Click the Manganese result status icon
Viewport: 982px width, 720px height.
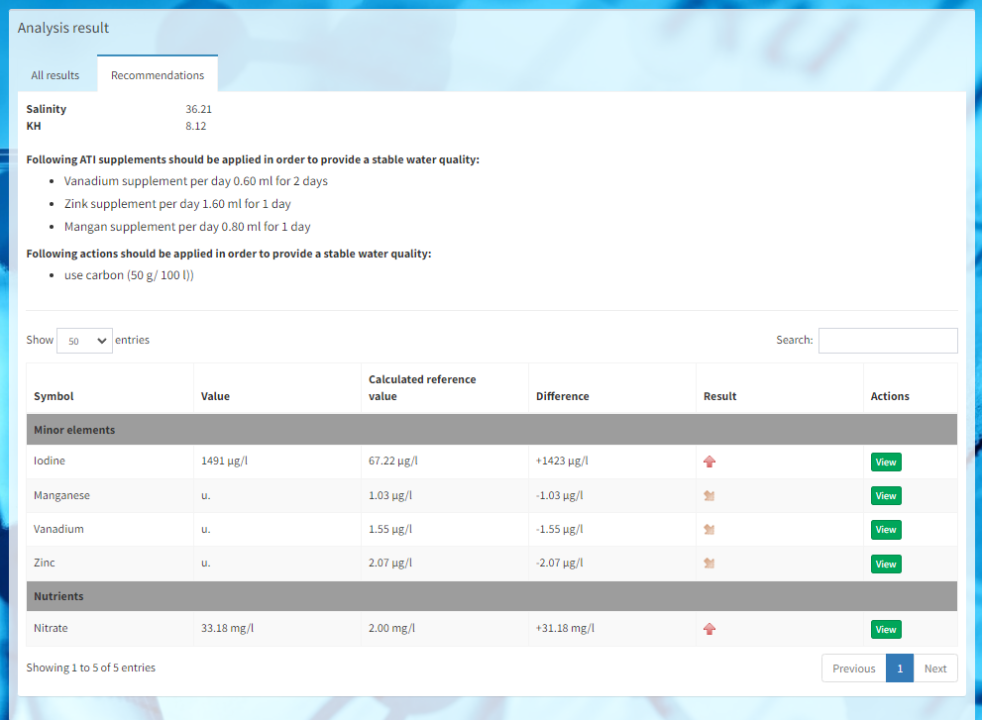point(709,496)
